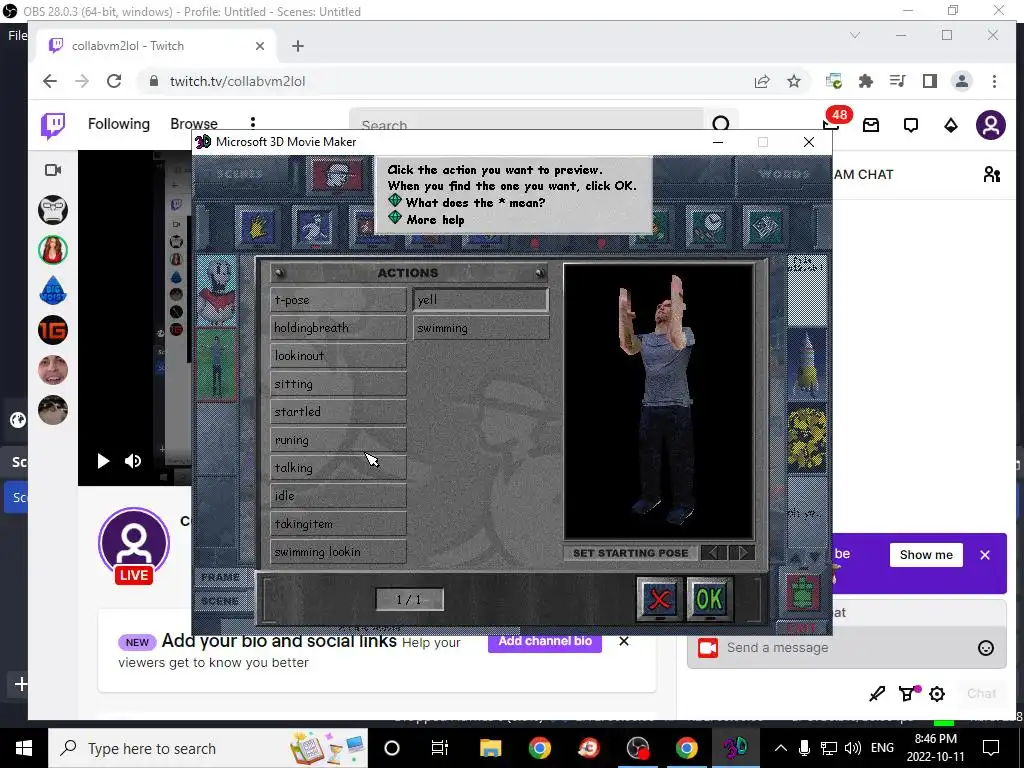This screenshot has width=1024, height=768.
Task: Click the 1 / 1 page indicator
Action: click(409, 600)
